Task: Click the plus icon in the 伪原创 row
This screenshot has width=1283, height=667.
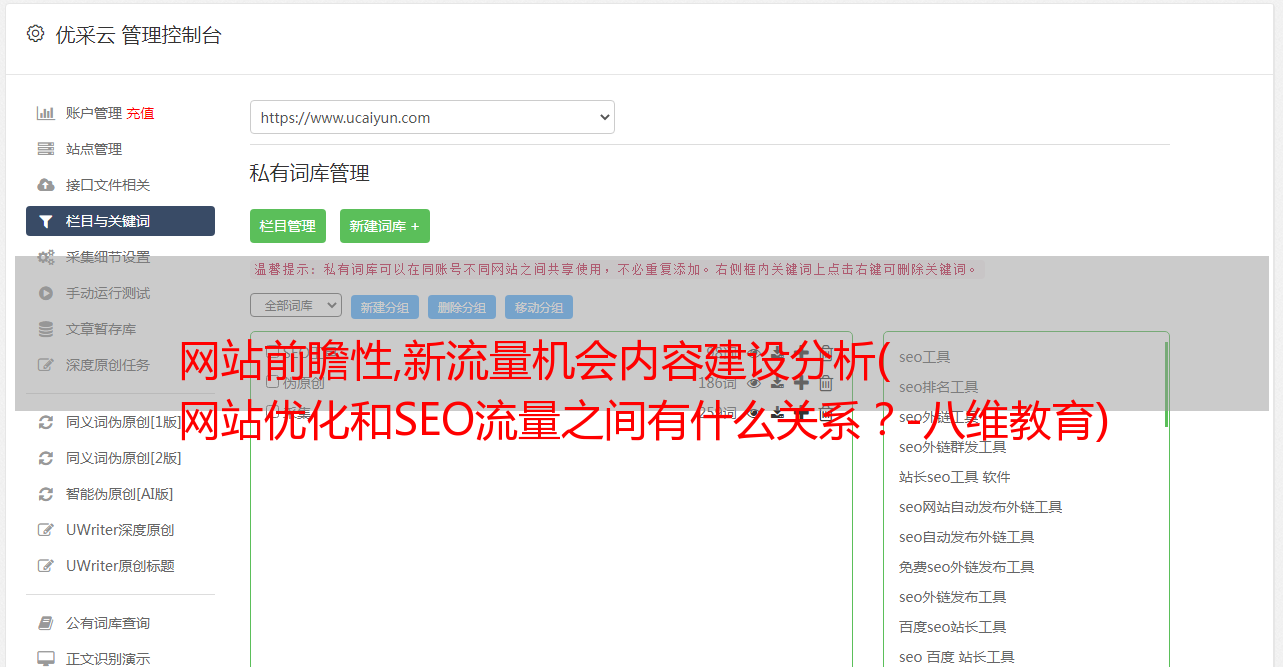Action: coord(801,383)
